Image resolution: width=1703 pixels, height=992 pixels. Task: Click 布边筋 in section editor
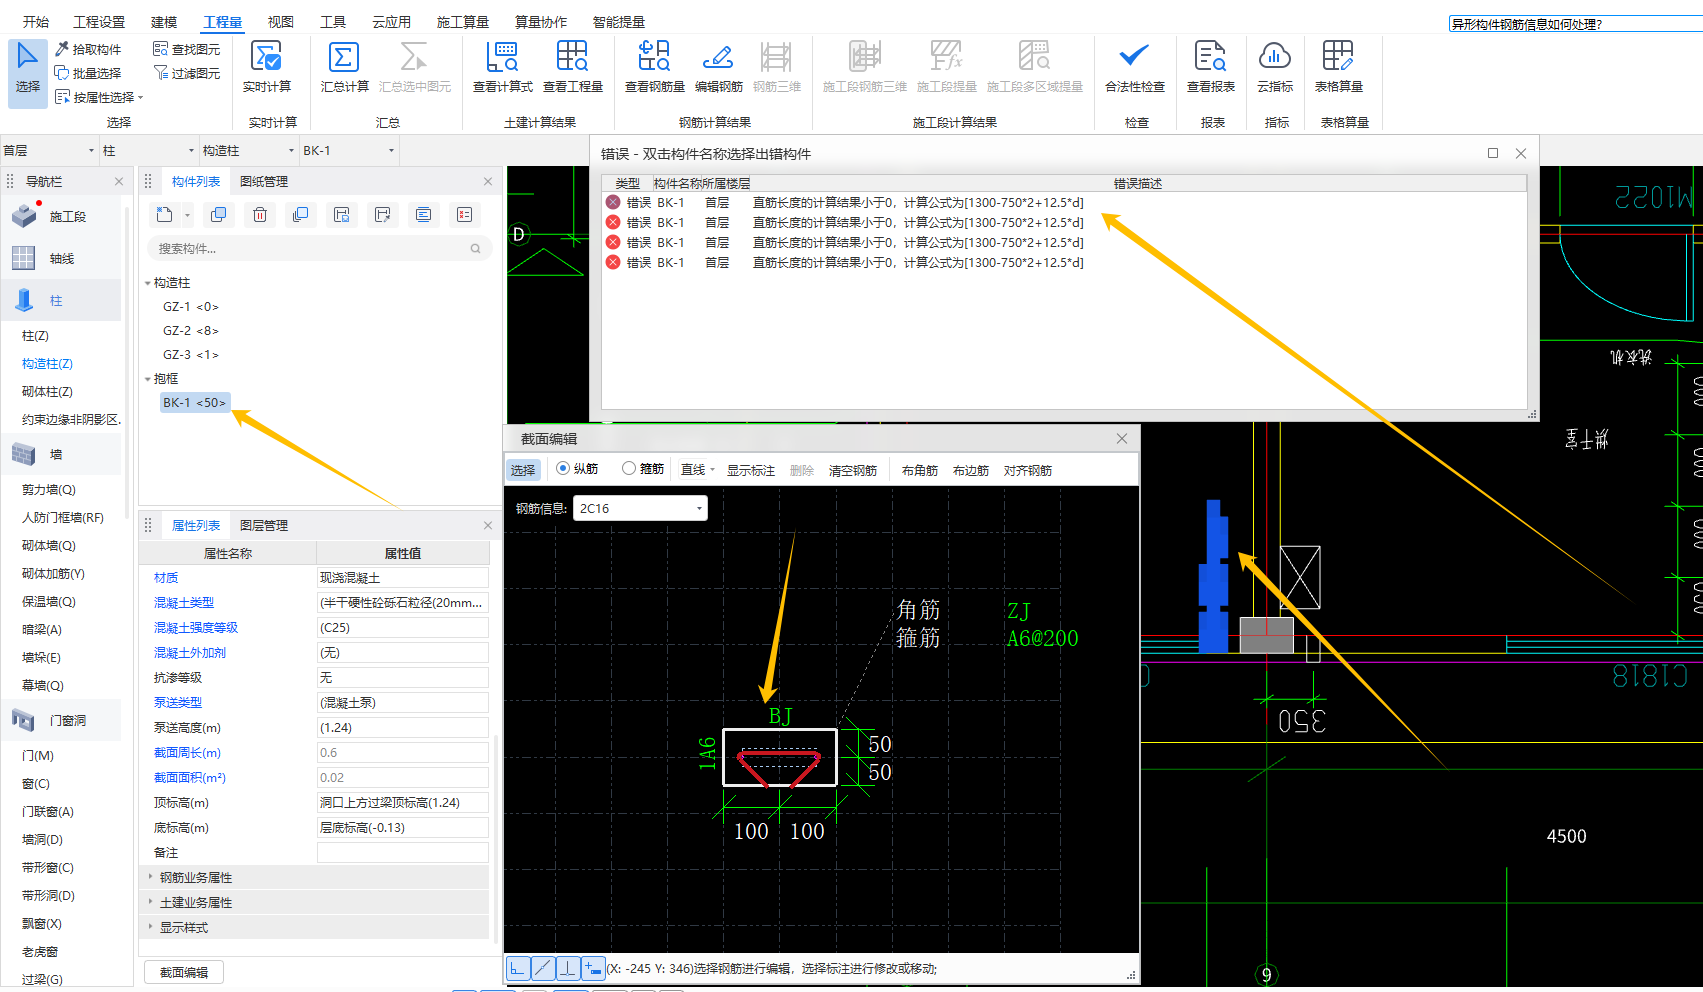pyautogui.click(x=971, y=470)
